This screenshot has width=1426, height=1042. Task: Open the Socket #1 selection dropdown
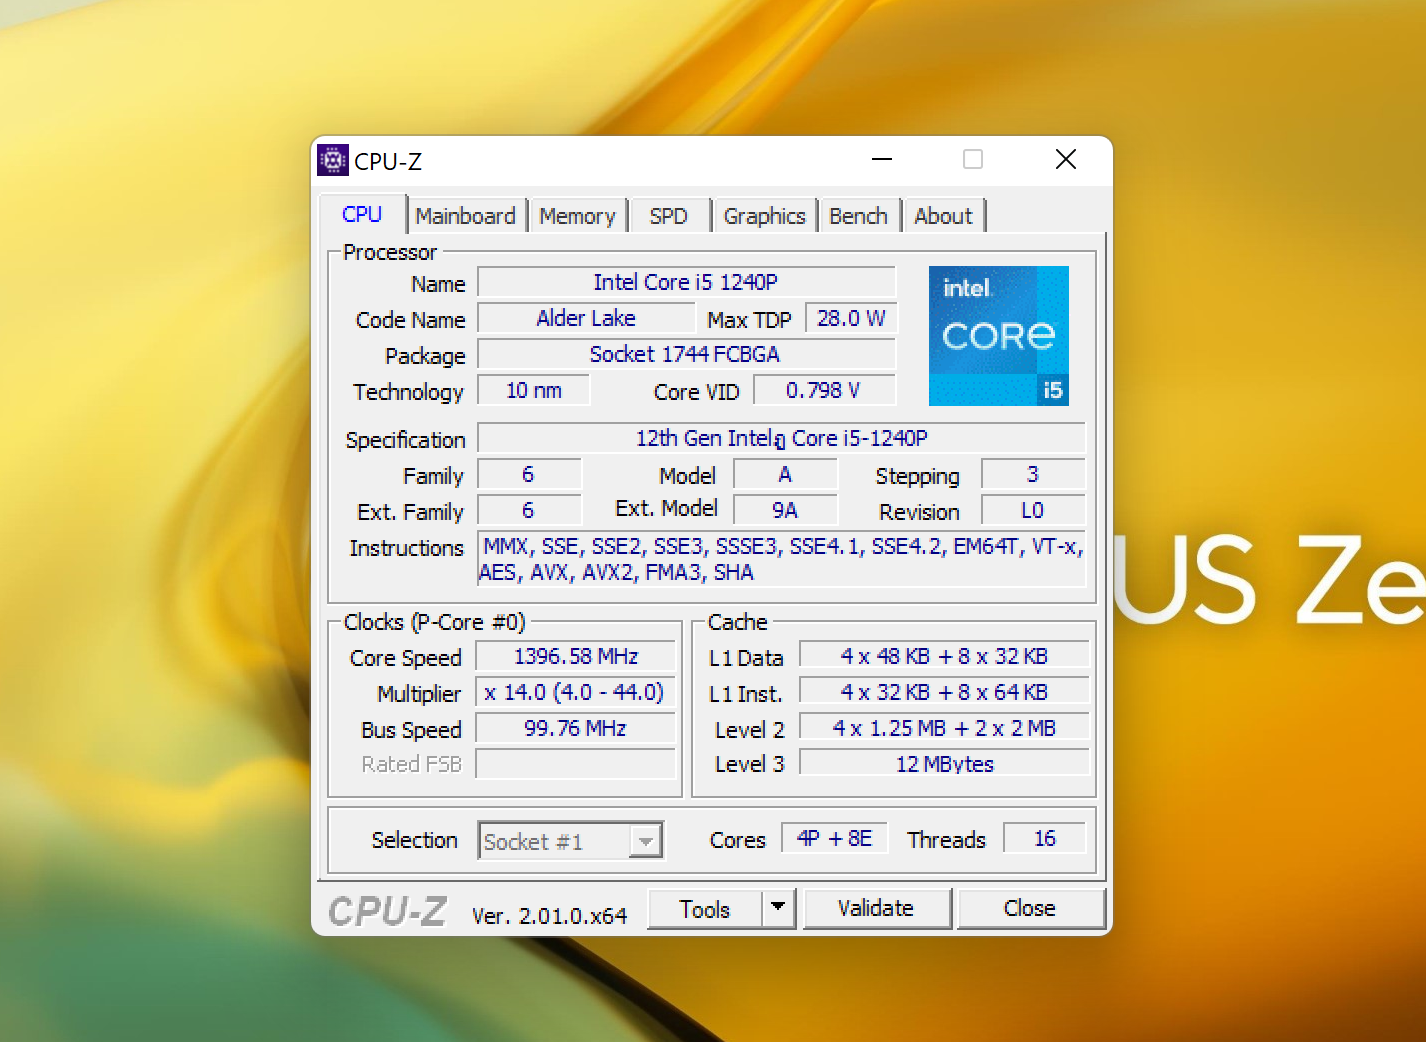571,841
